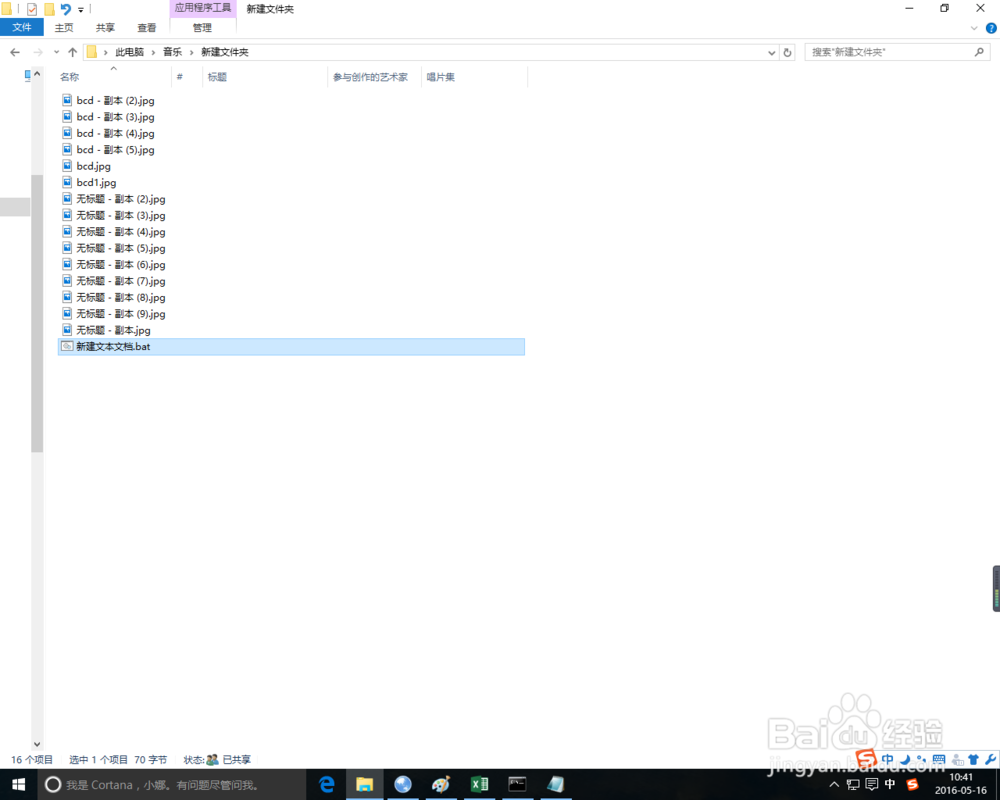Image resolution: width=1000 pixels, height=800 pixels.
Task: Click the 新建文本文档.bat file icon
Action: [67, 347]
